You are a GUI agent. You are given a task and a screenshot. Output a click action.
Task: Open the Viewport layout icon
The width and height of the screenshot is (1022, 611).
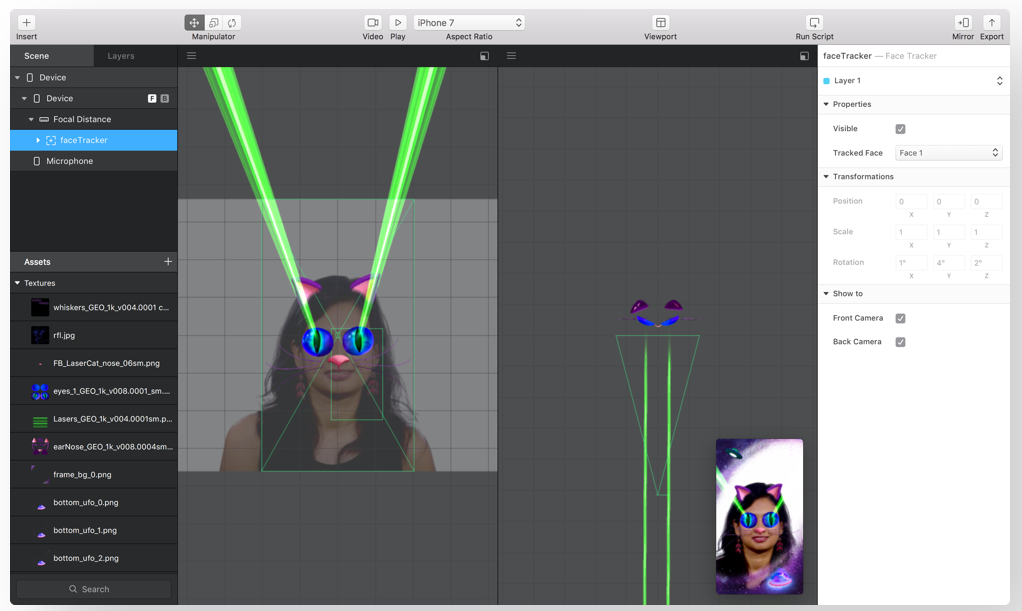pos(660,22)
